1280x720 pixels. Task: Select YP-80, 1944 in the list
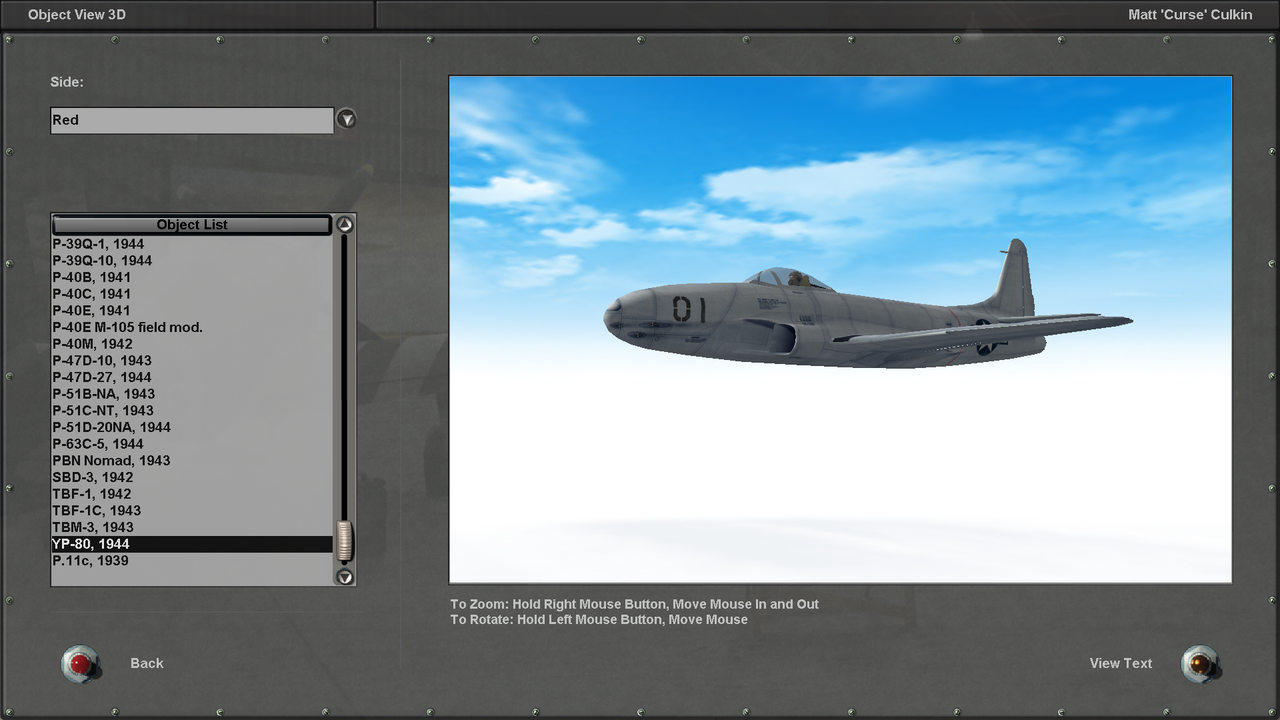tap(150, 543)
